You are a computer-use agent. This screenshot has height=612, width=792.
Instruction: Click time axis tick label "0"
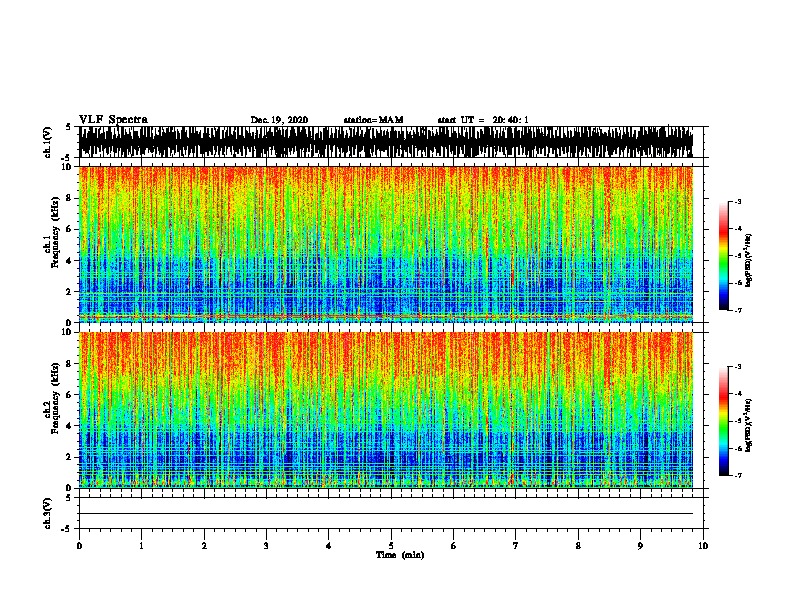click(x=79, y=546)
